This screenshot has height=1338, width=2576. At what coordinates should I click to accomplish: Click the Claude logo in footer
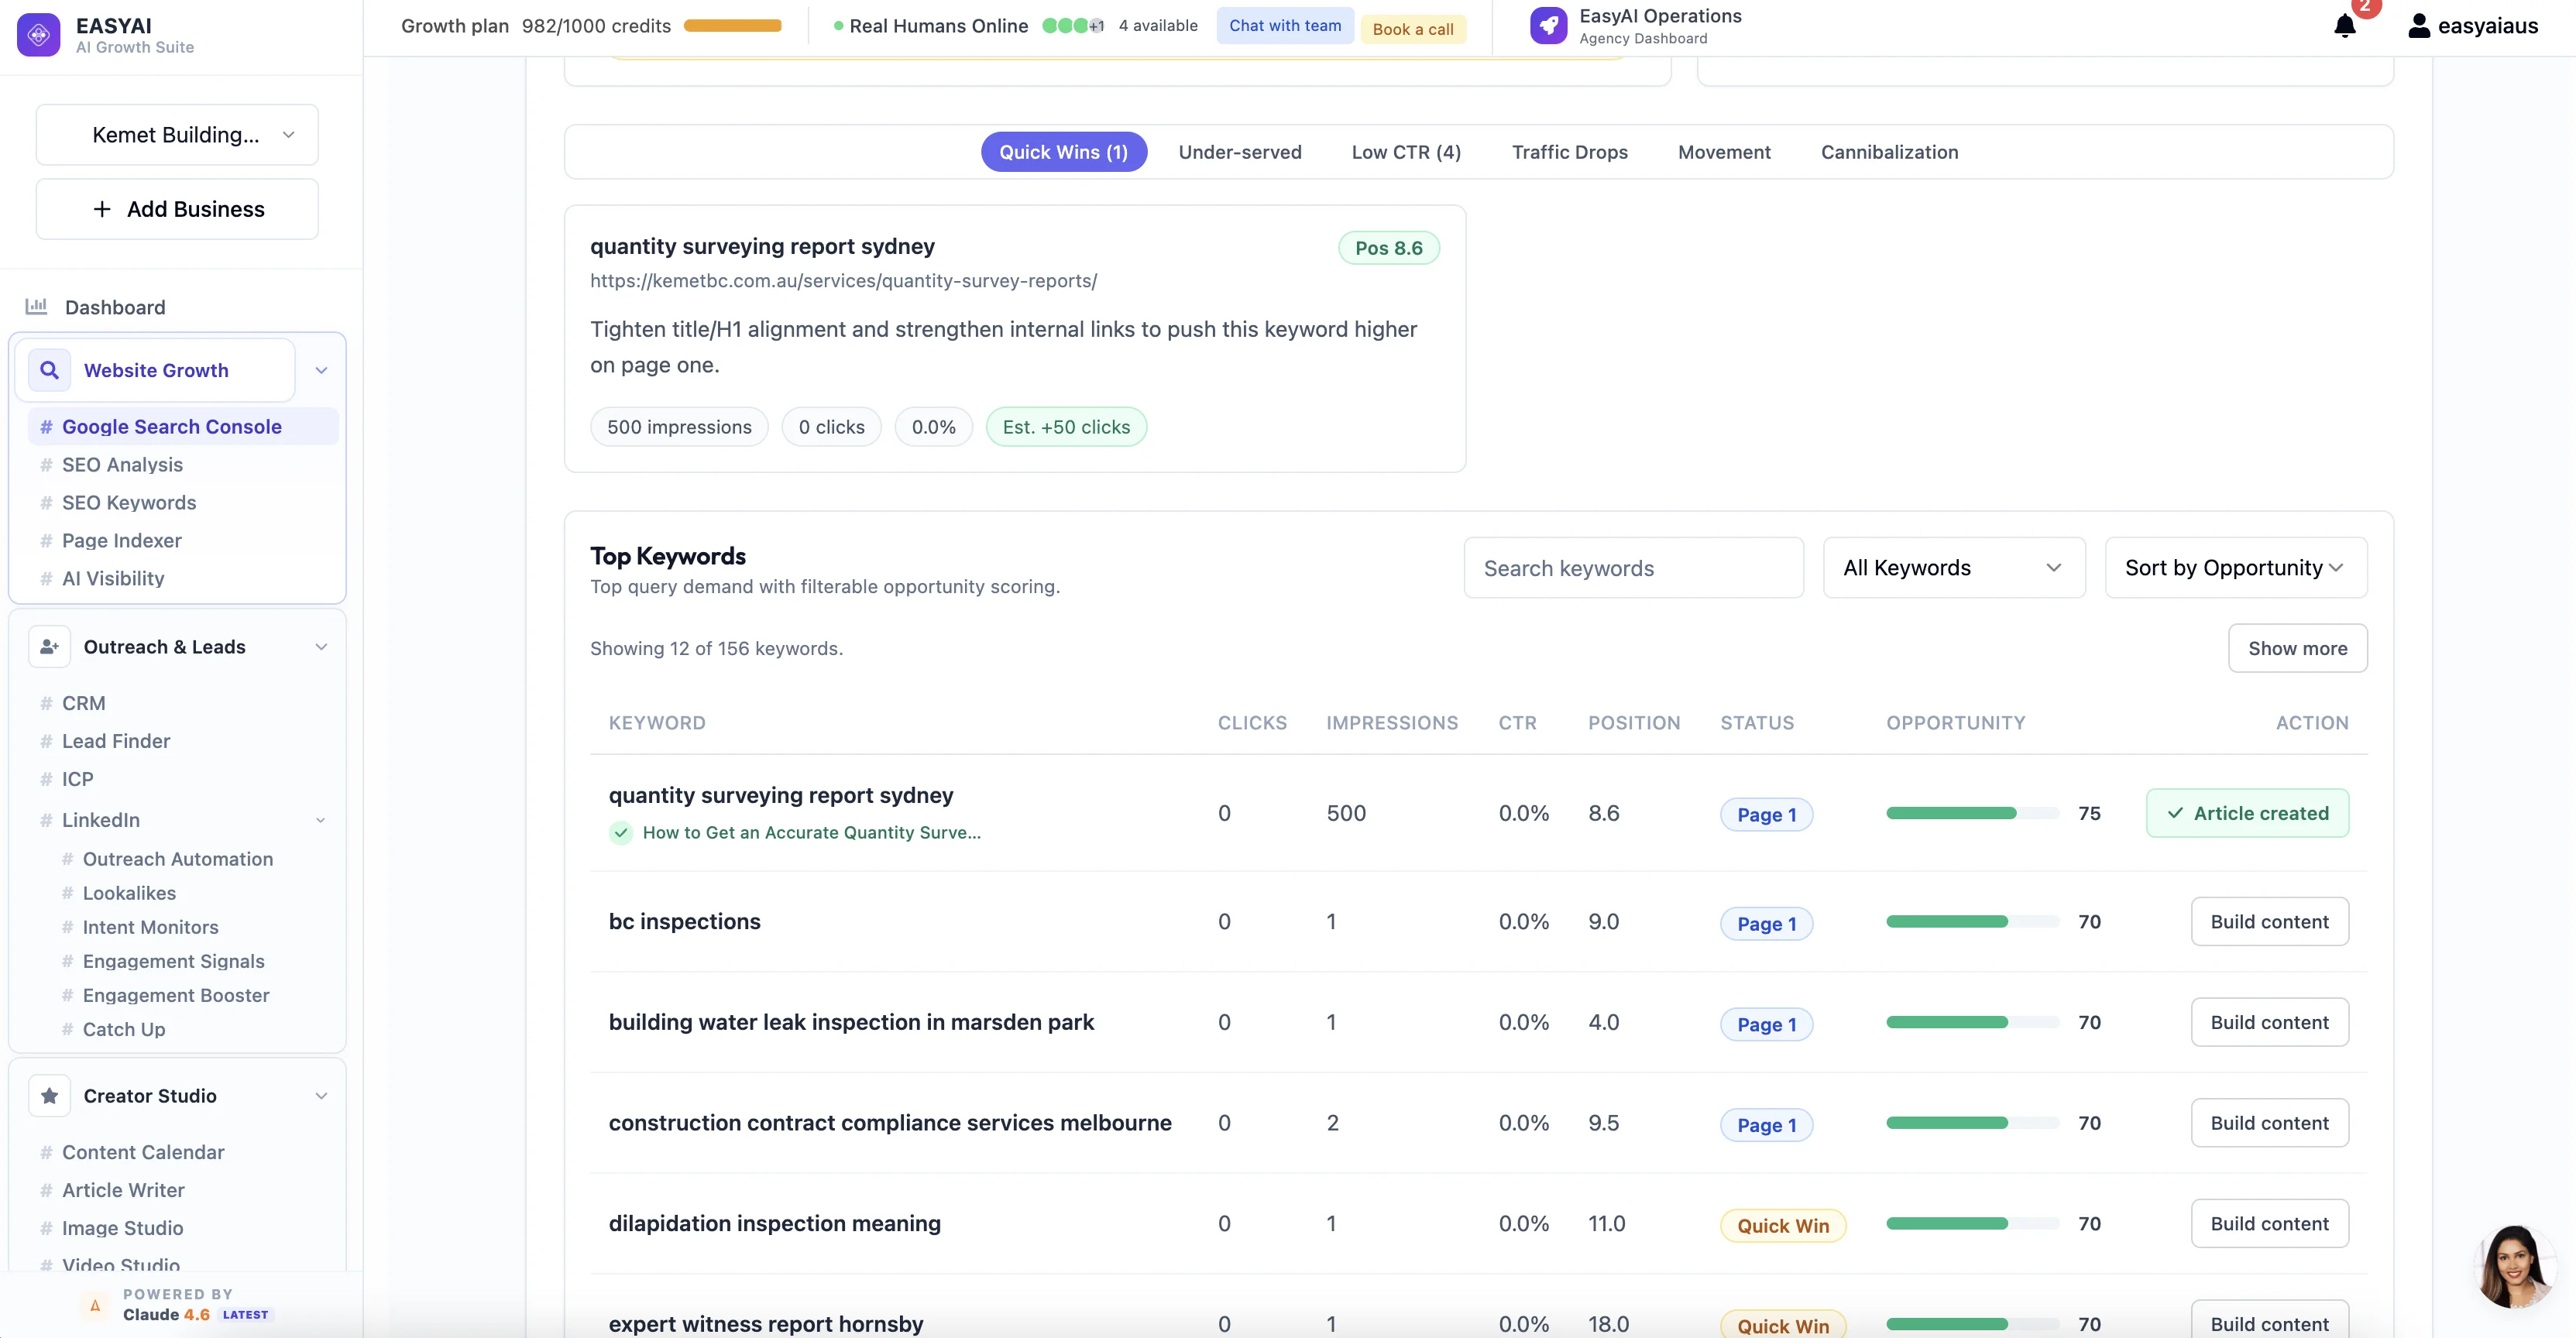95,1305
